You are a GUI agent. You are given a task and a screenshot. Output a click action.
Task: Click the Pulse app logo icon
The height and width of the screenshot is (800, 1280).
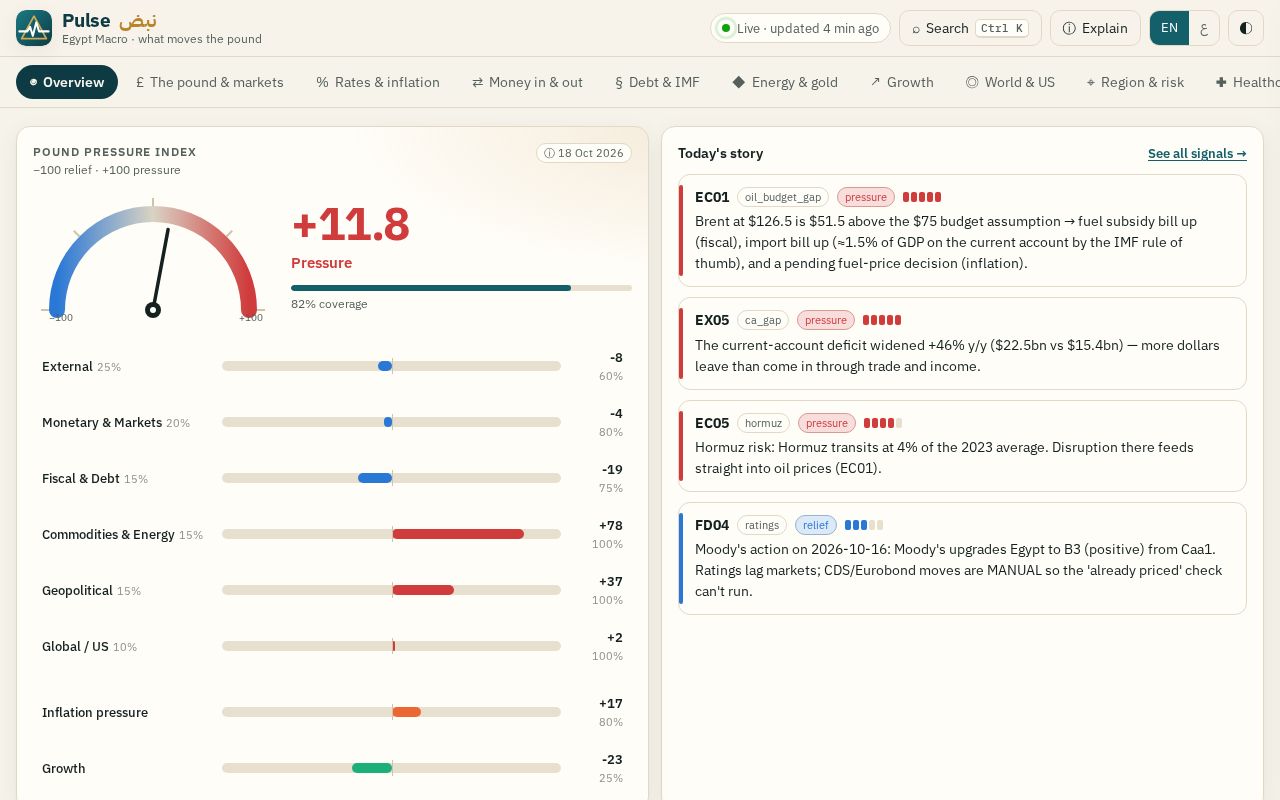(x=34, y=28)
